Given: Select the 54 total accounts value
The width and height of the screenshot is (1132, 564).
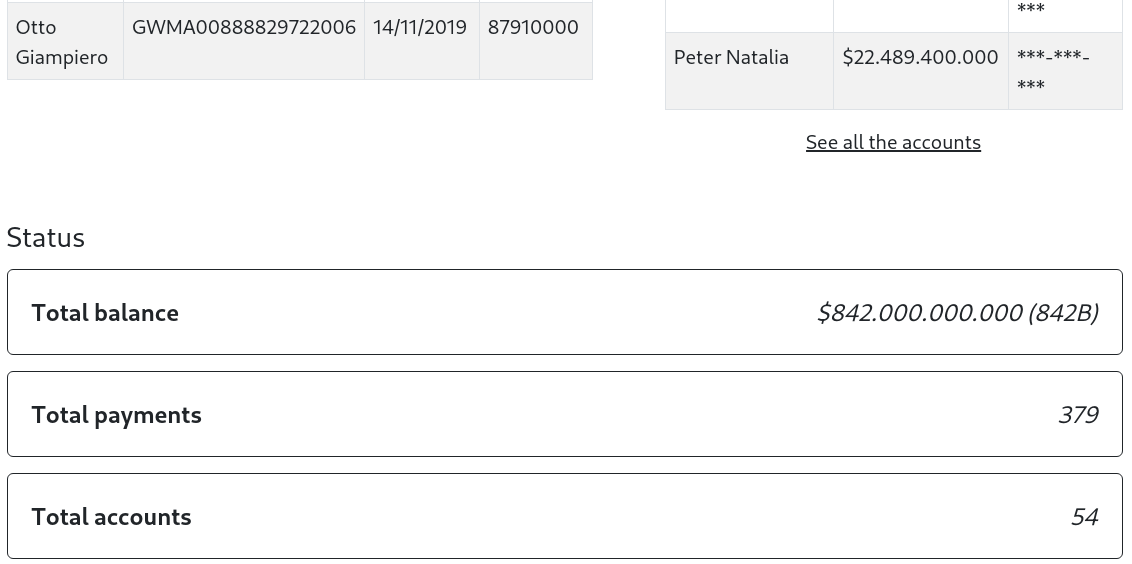Looking at the screenshot, I should [1084, 516].
